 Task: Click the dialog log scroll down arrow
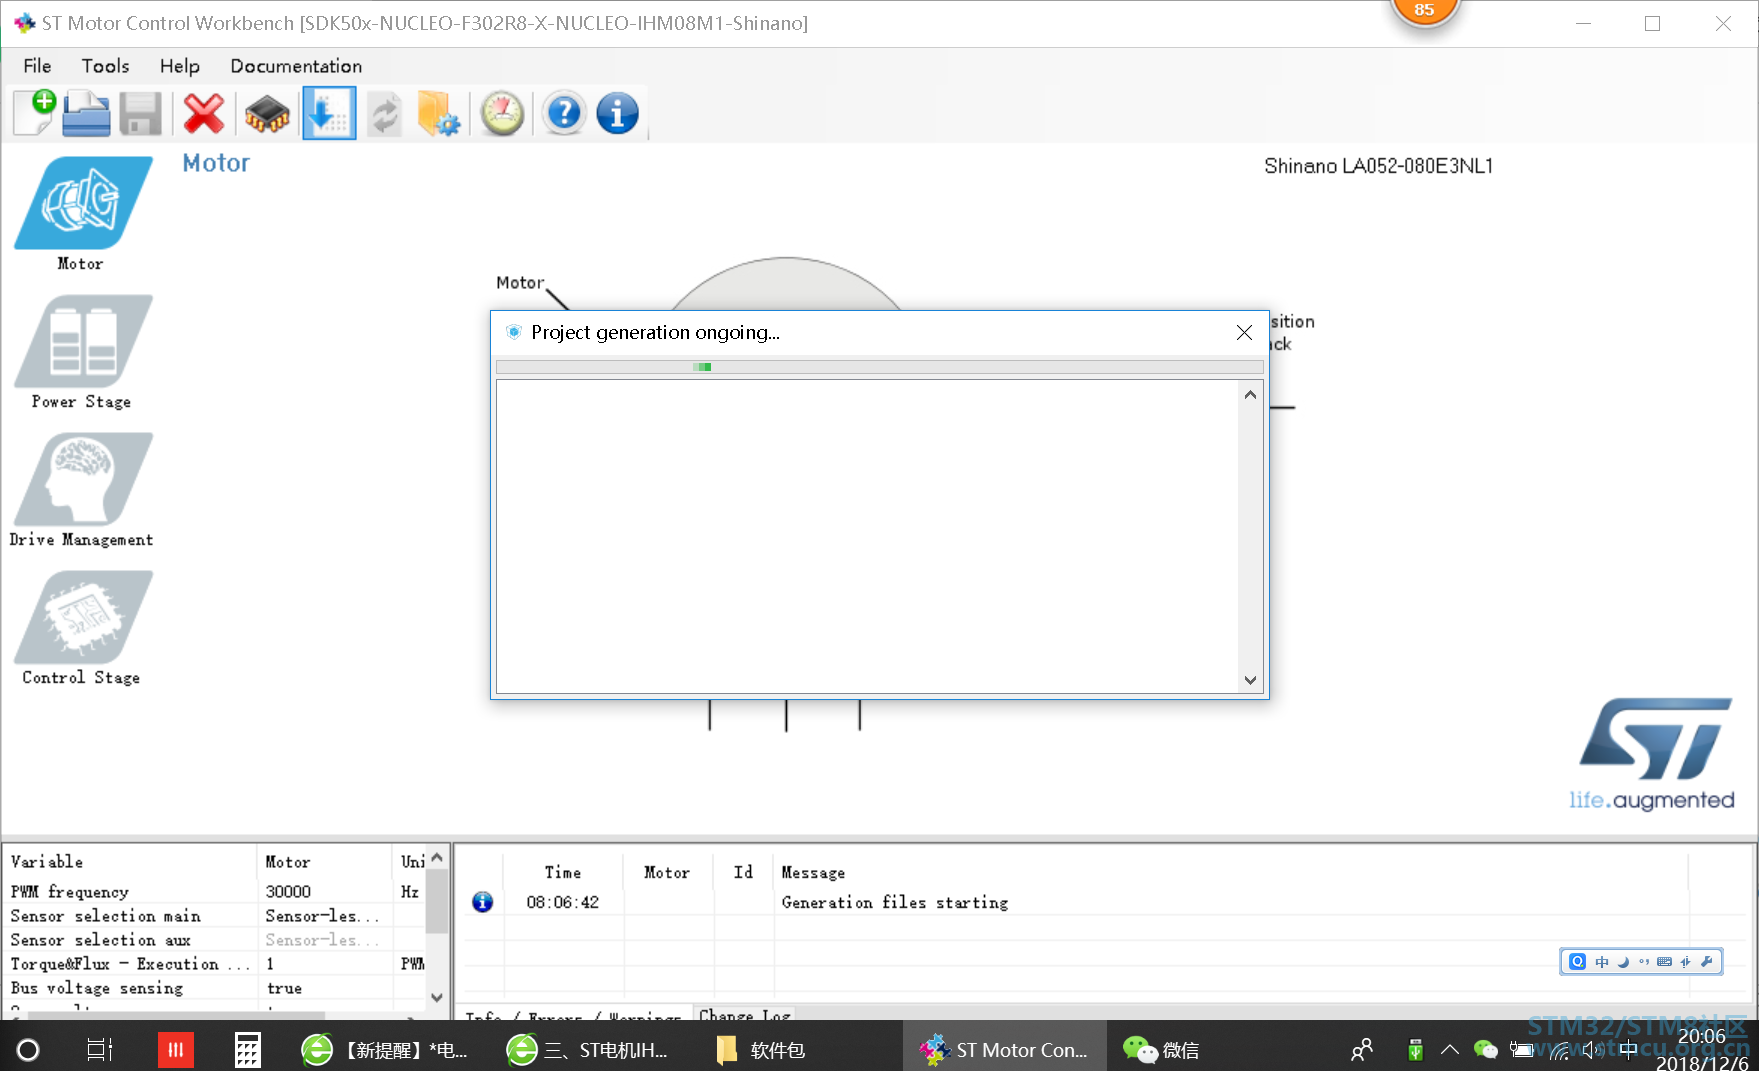pyautogui.click(x=1250, y=680)
